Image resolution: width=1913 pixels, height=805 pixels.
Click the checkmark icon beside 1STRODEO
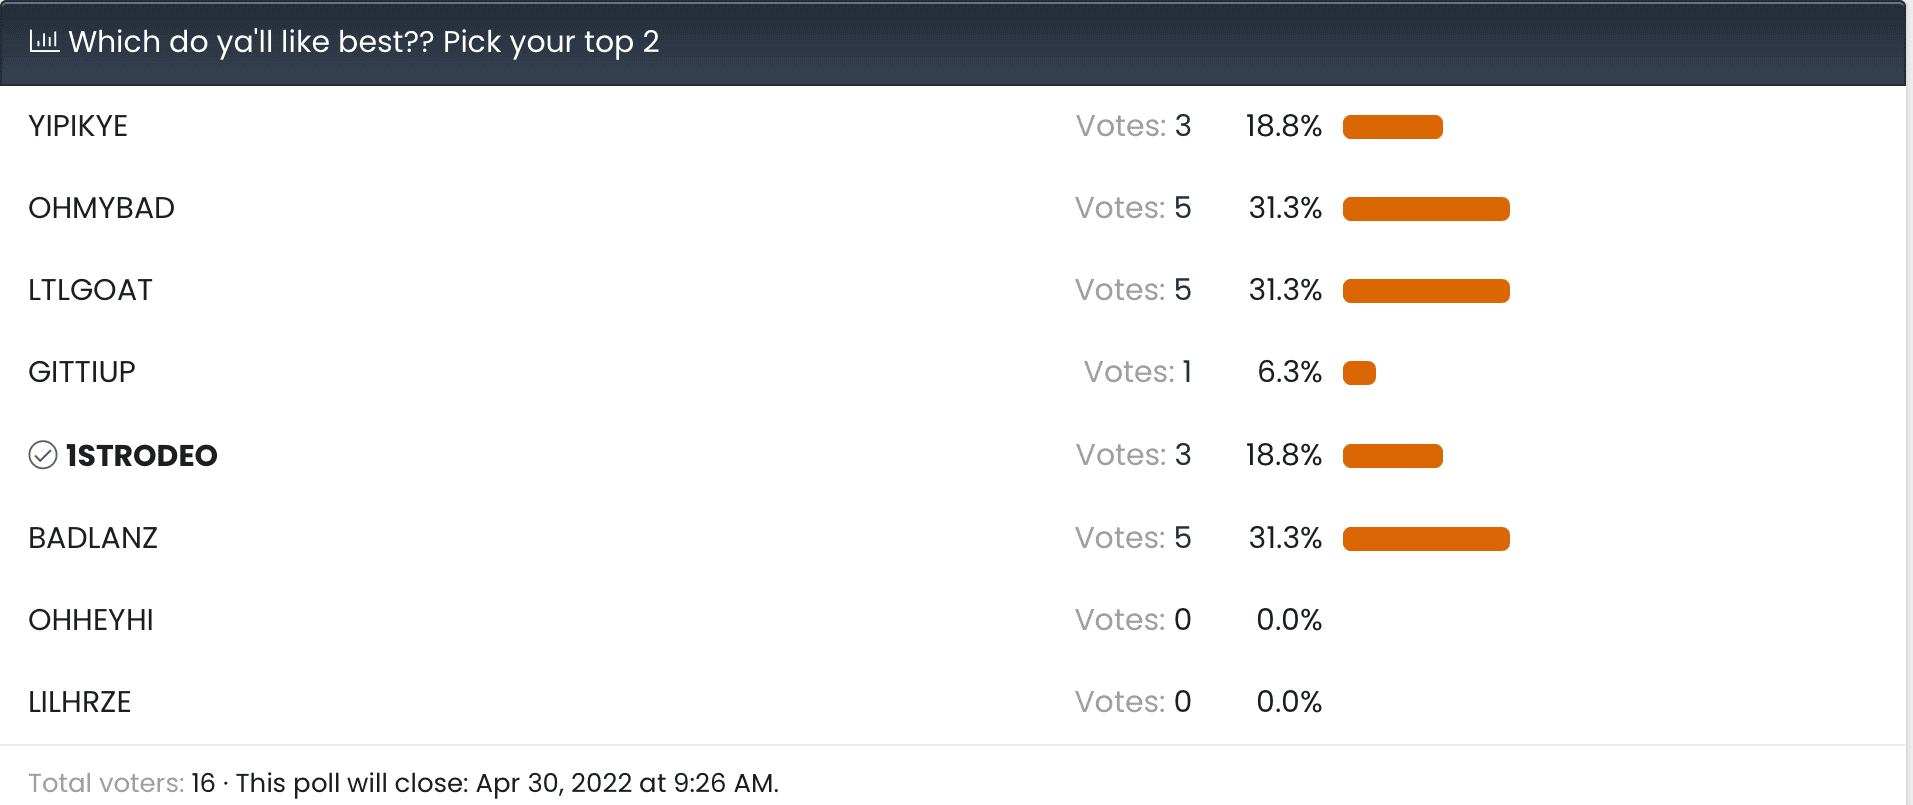pos(43,455)
